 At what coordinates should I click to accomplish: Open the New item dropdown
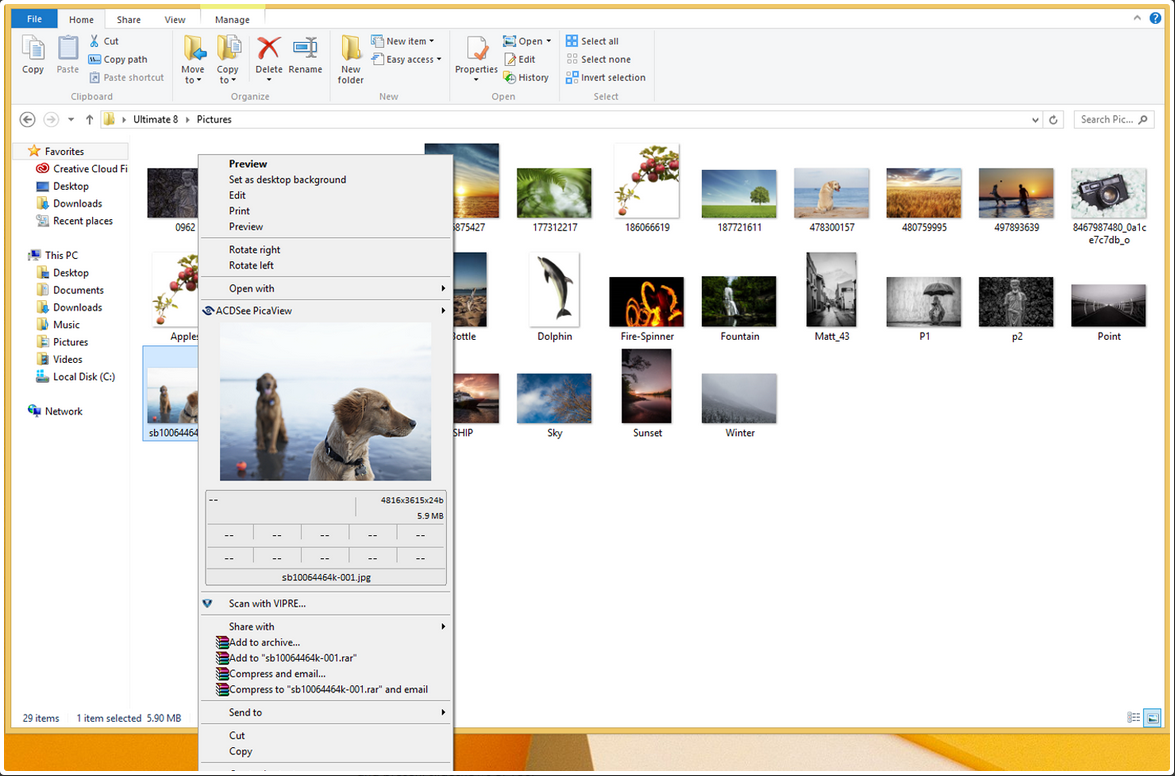pos(403,41)
